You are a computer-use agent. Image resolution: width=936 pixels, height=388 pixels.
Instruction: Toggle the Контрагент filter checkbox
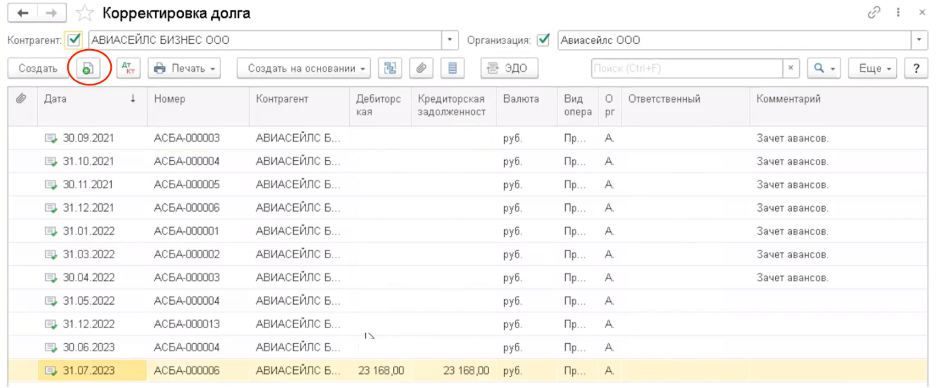click(x=74, y=41)
